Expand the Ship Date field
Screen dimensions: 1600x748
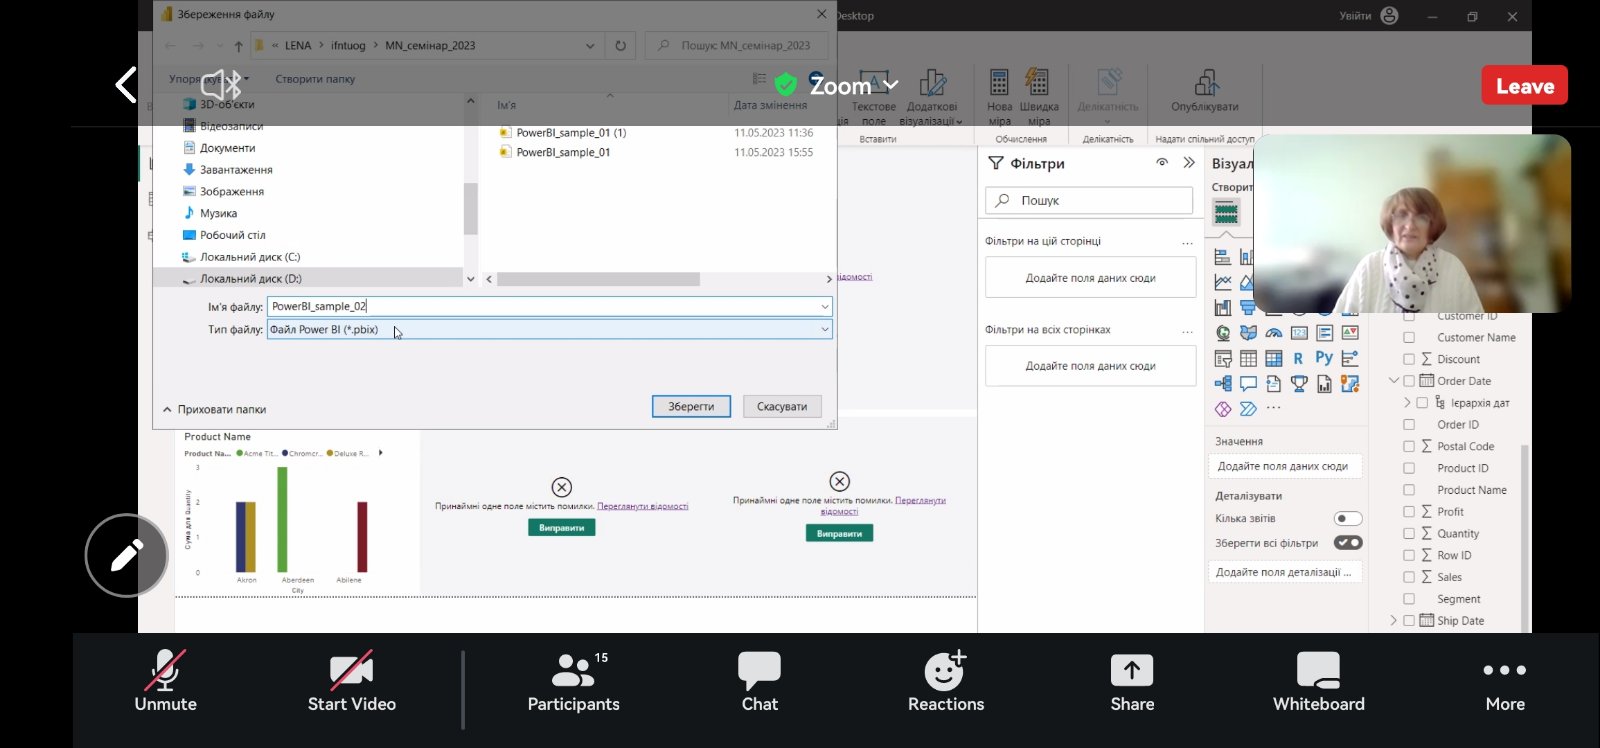click(1394, 621)
